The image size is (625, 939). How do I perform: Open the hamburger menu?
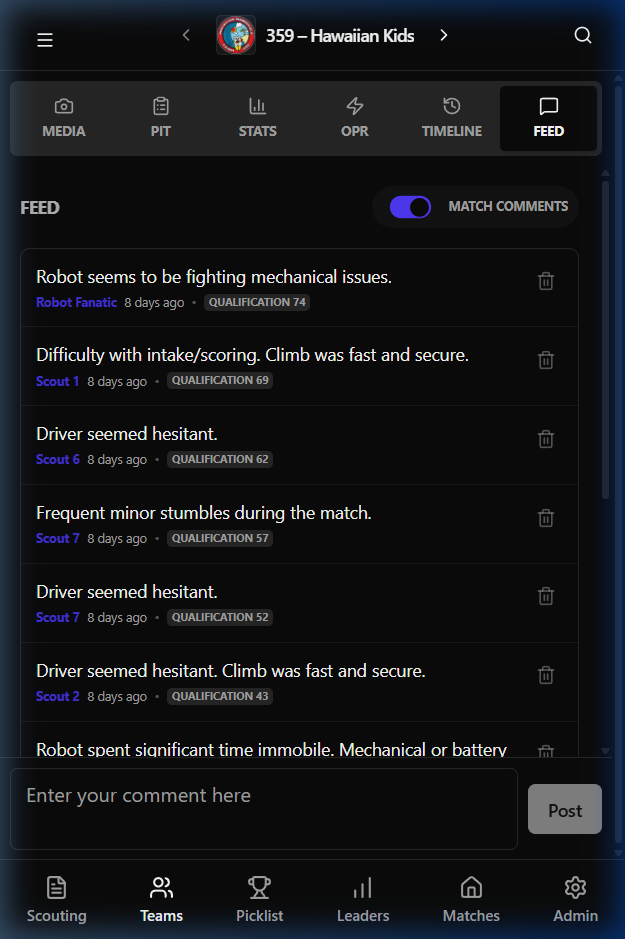click(44, 39)
